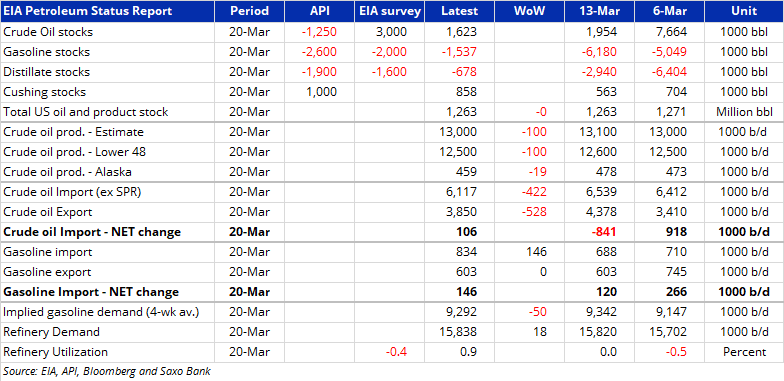Select the 'Latest' column header
Image resolution: width=784 pixels, height=381 pixels.
tap(460, 11)
